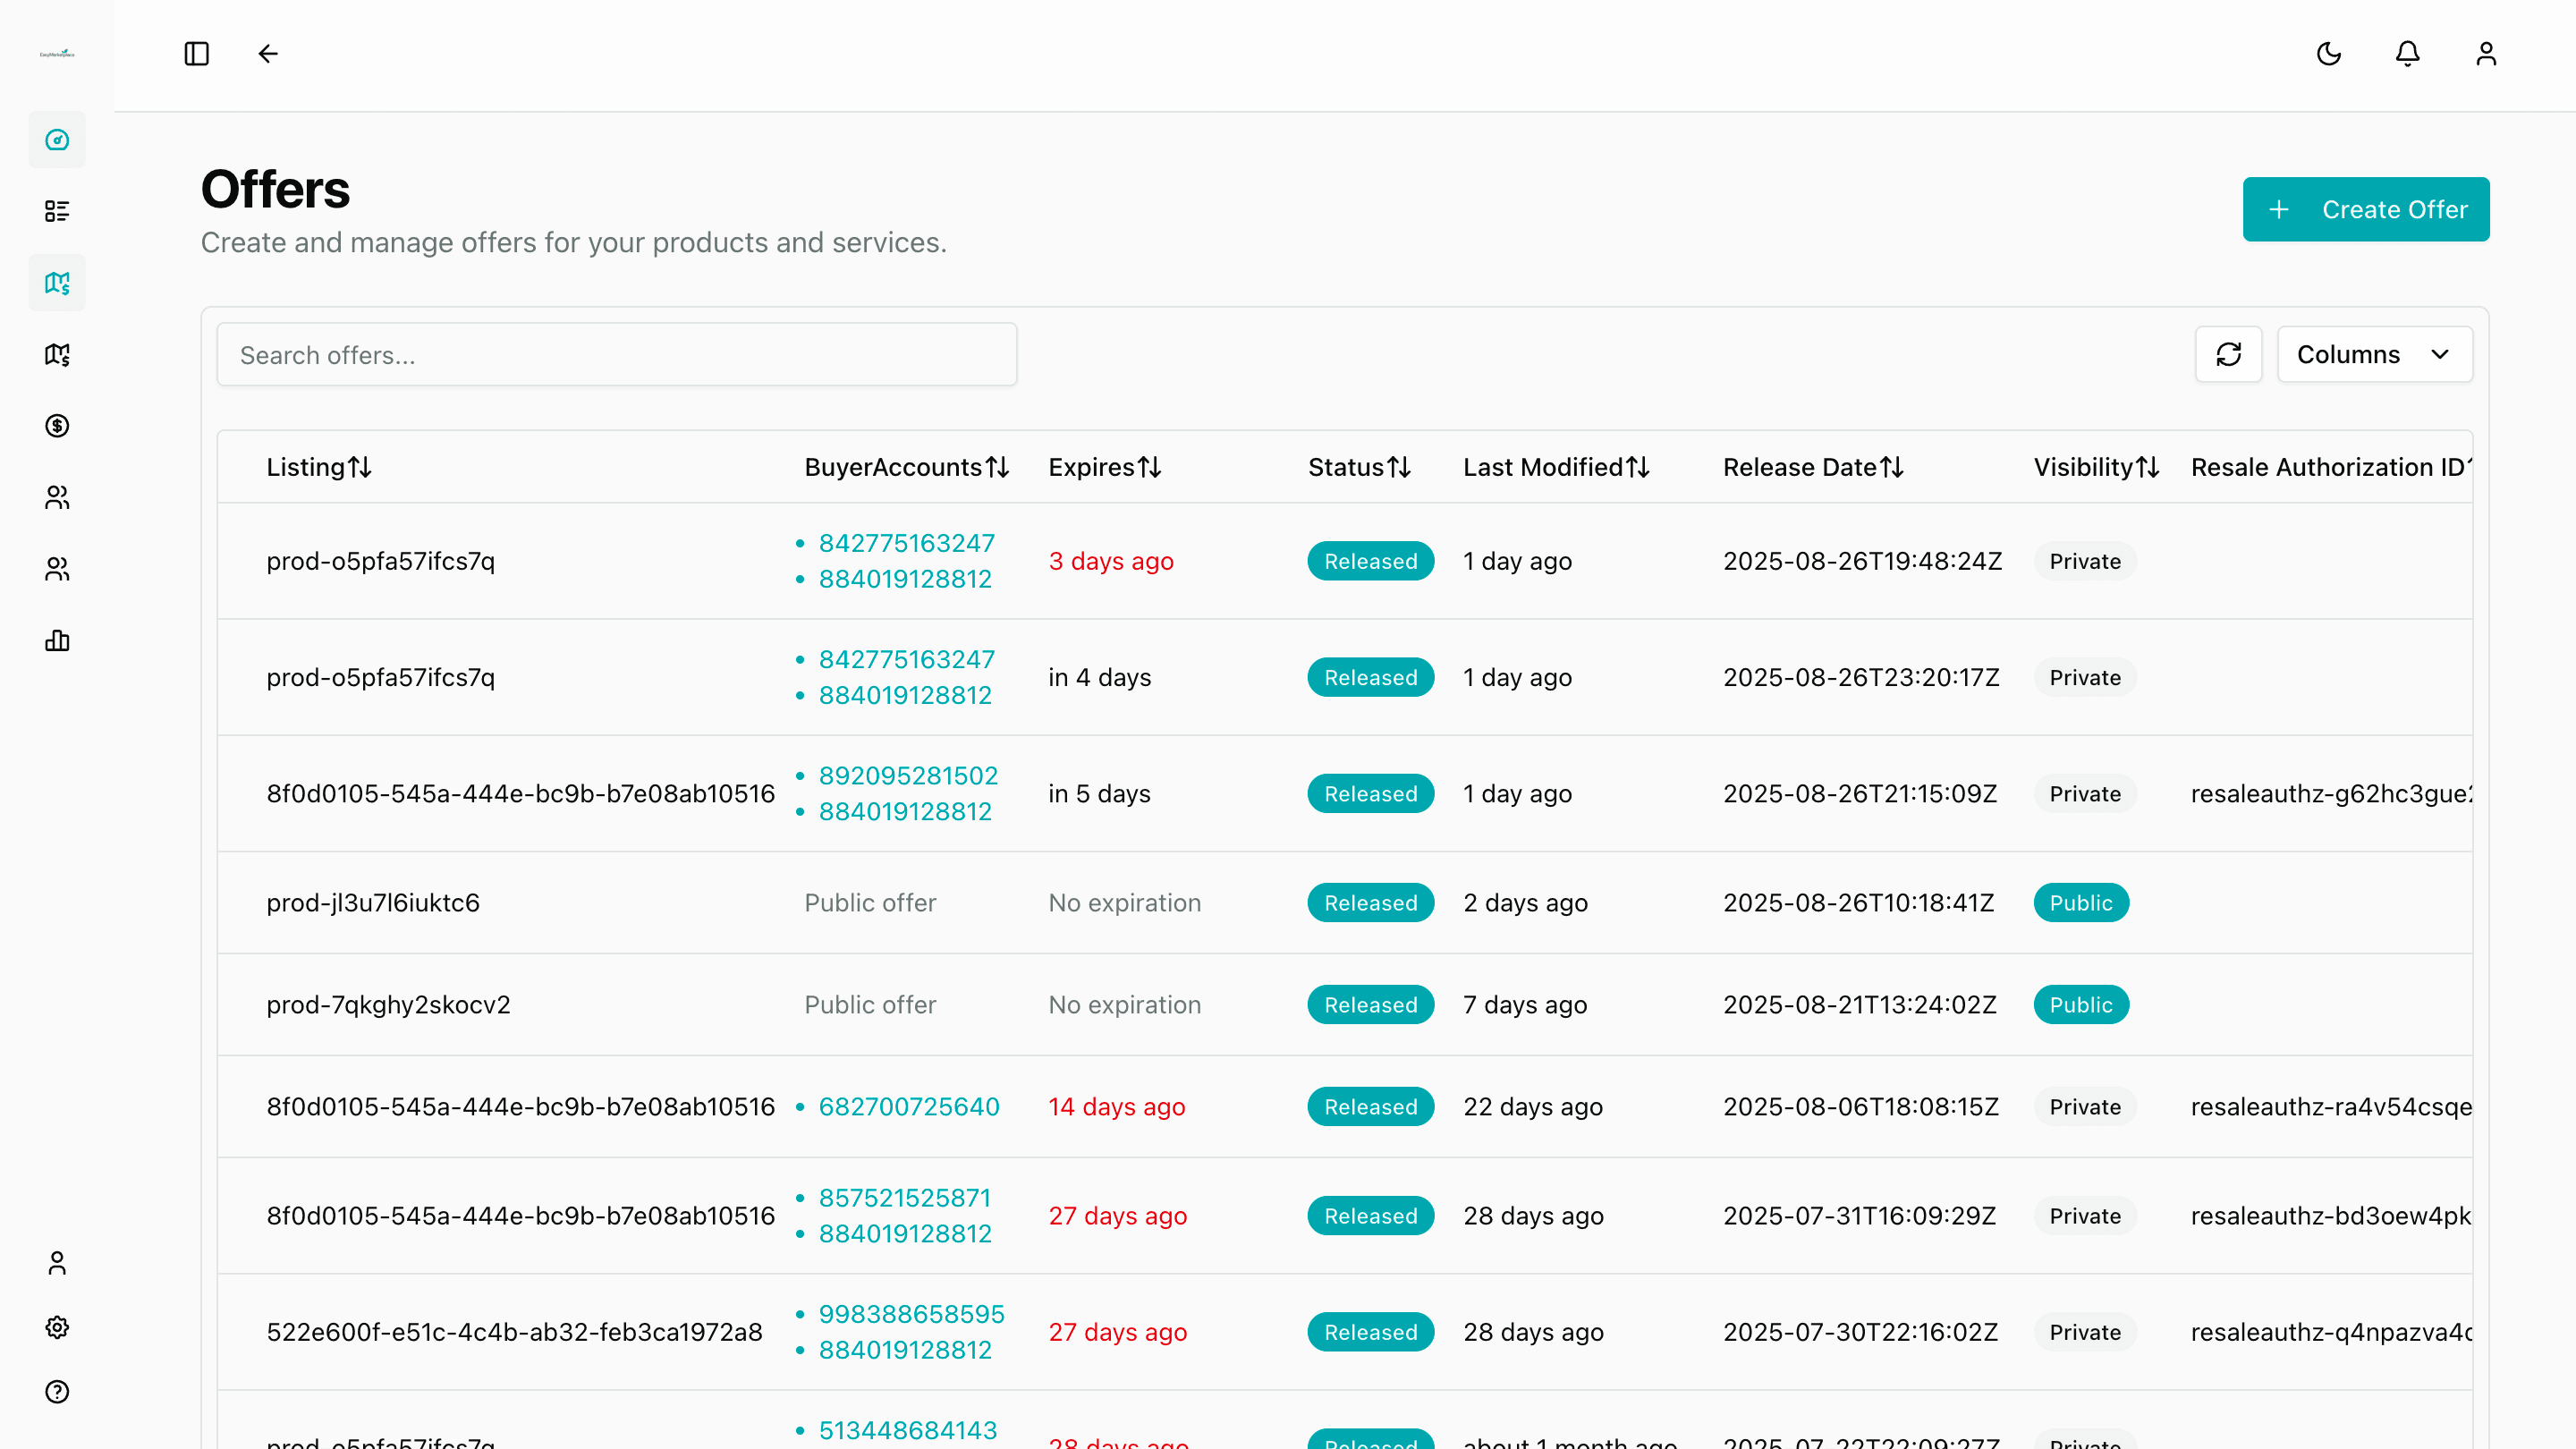Click resaleauthz-g62hc3gue resale authorization ID
The image size is (2576, 1449).
pos(2330,794)
